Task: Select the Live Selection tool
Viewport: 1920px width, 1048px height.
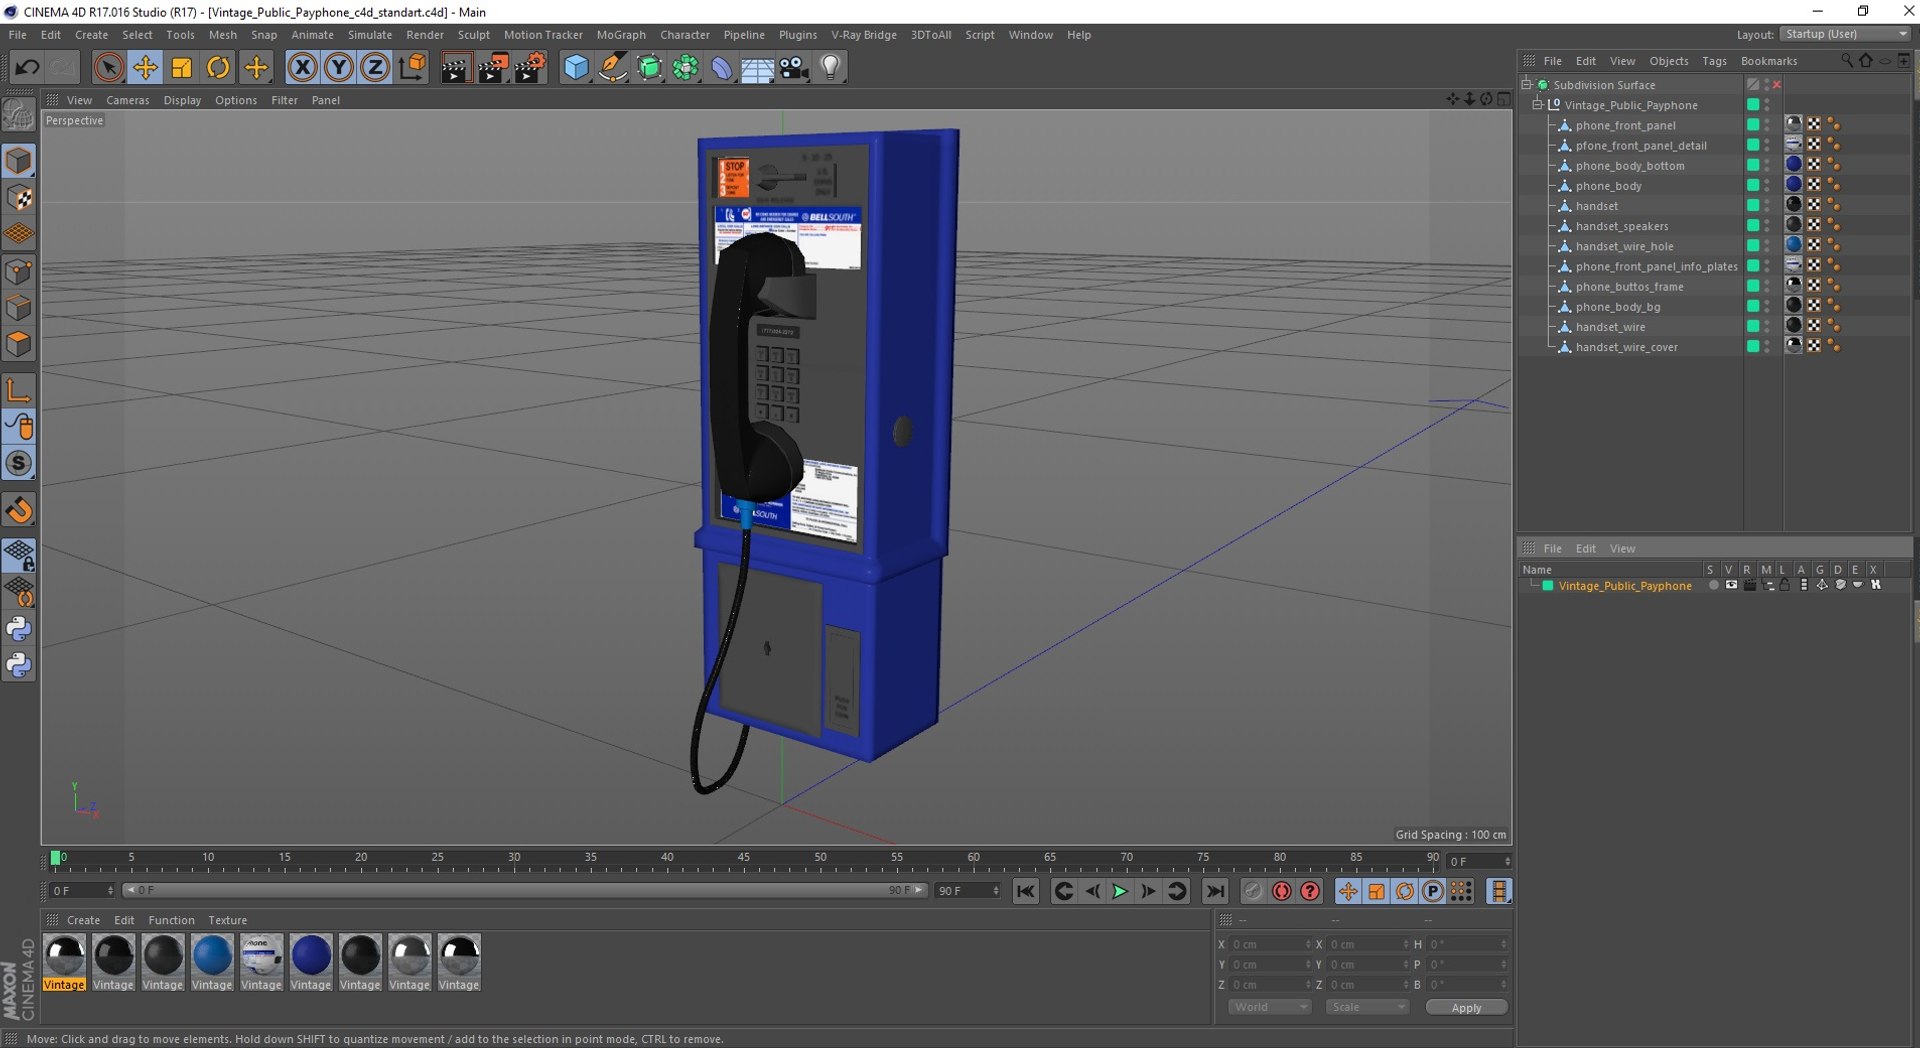Action: click(x=108, y=67)
